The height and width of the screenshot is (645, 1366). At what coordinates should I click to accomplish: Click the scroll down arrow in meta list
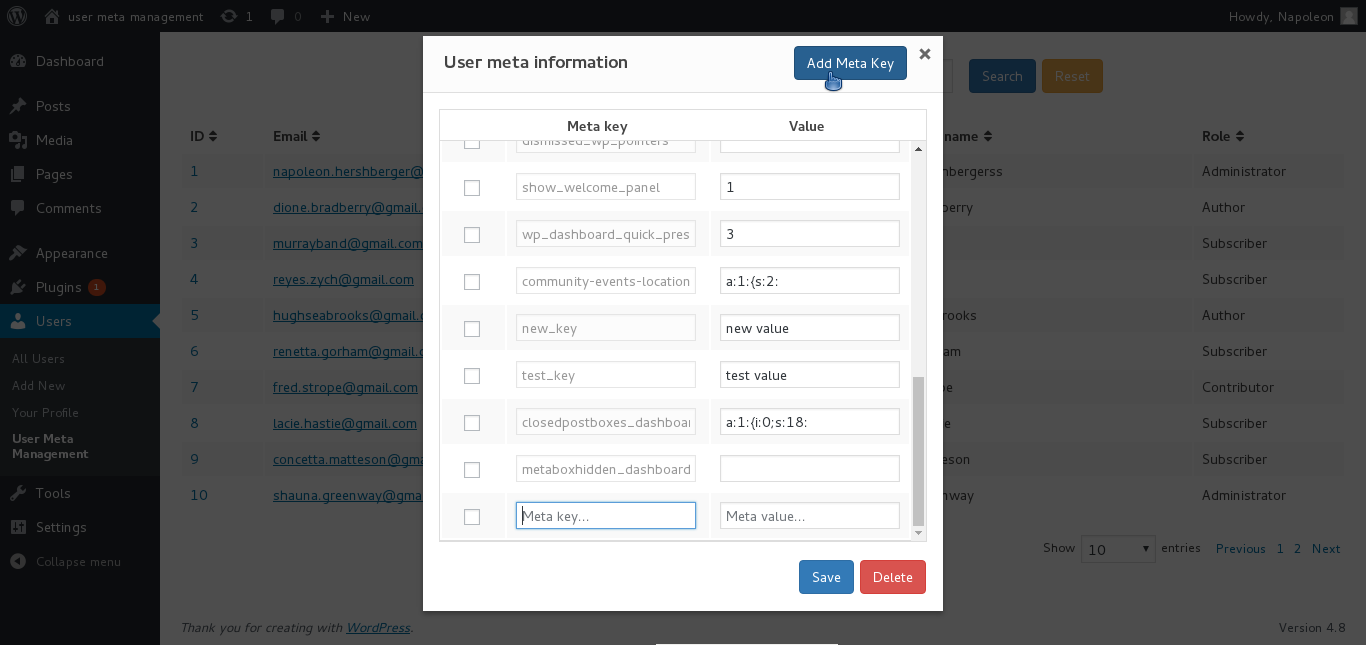pyautogui.click(x=919, y=534)
